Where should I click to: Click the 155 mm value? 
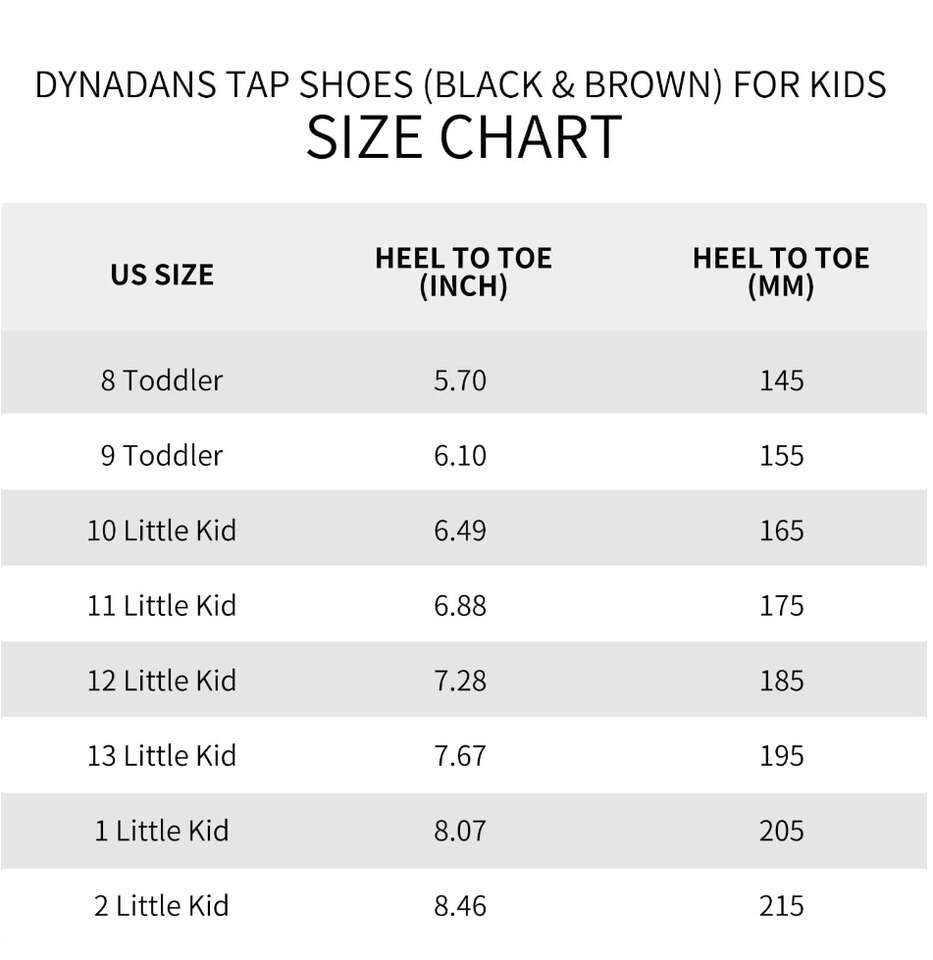point(781,455)
